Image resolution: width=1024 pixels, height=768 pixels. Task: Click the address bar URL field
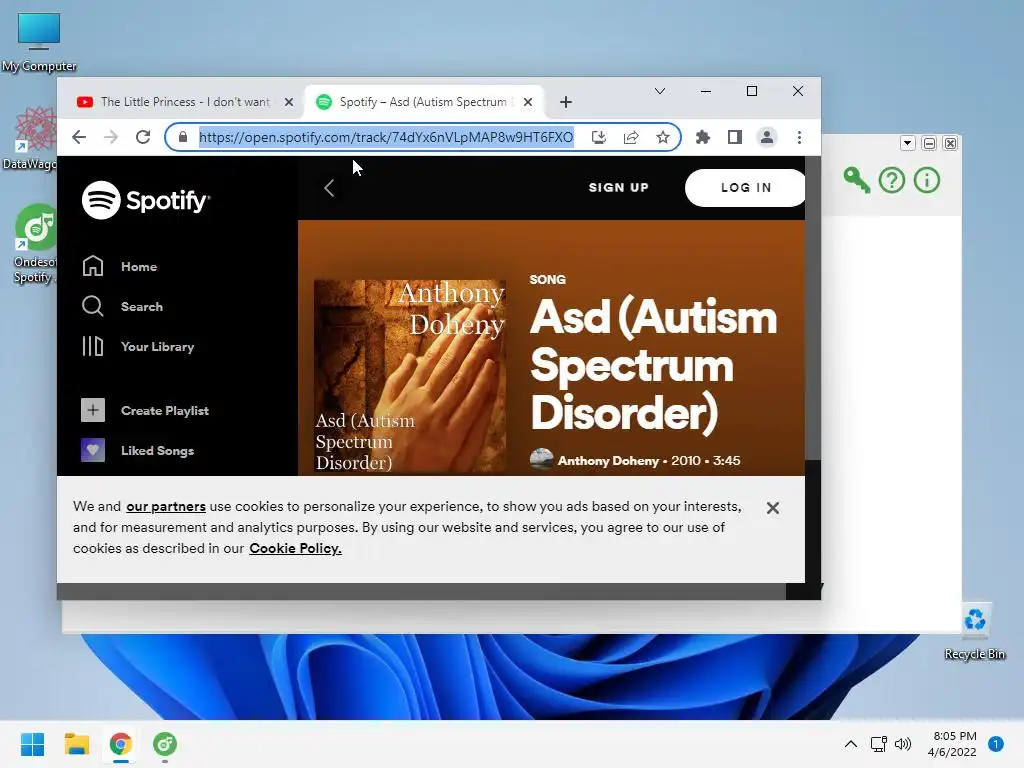tap(386, 137)
